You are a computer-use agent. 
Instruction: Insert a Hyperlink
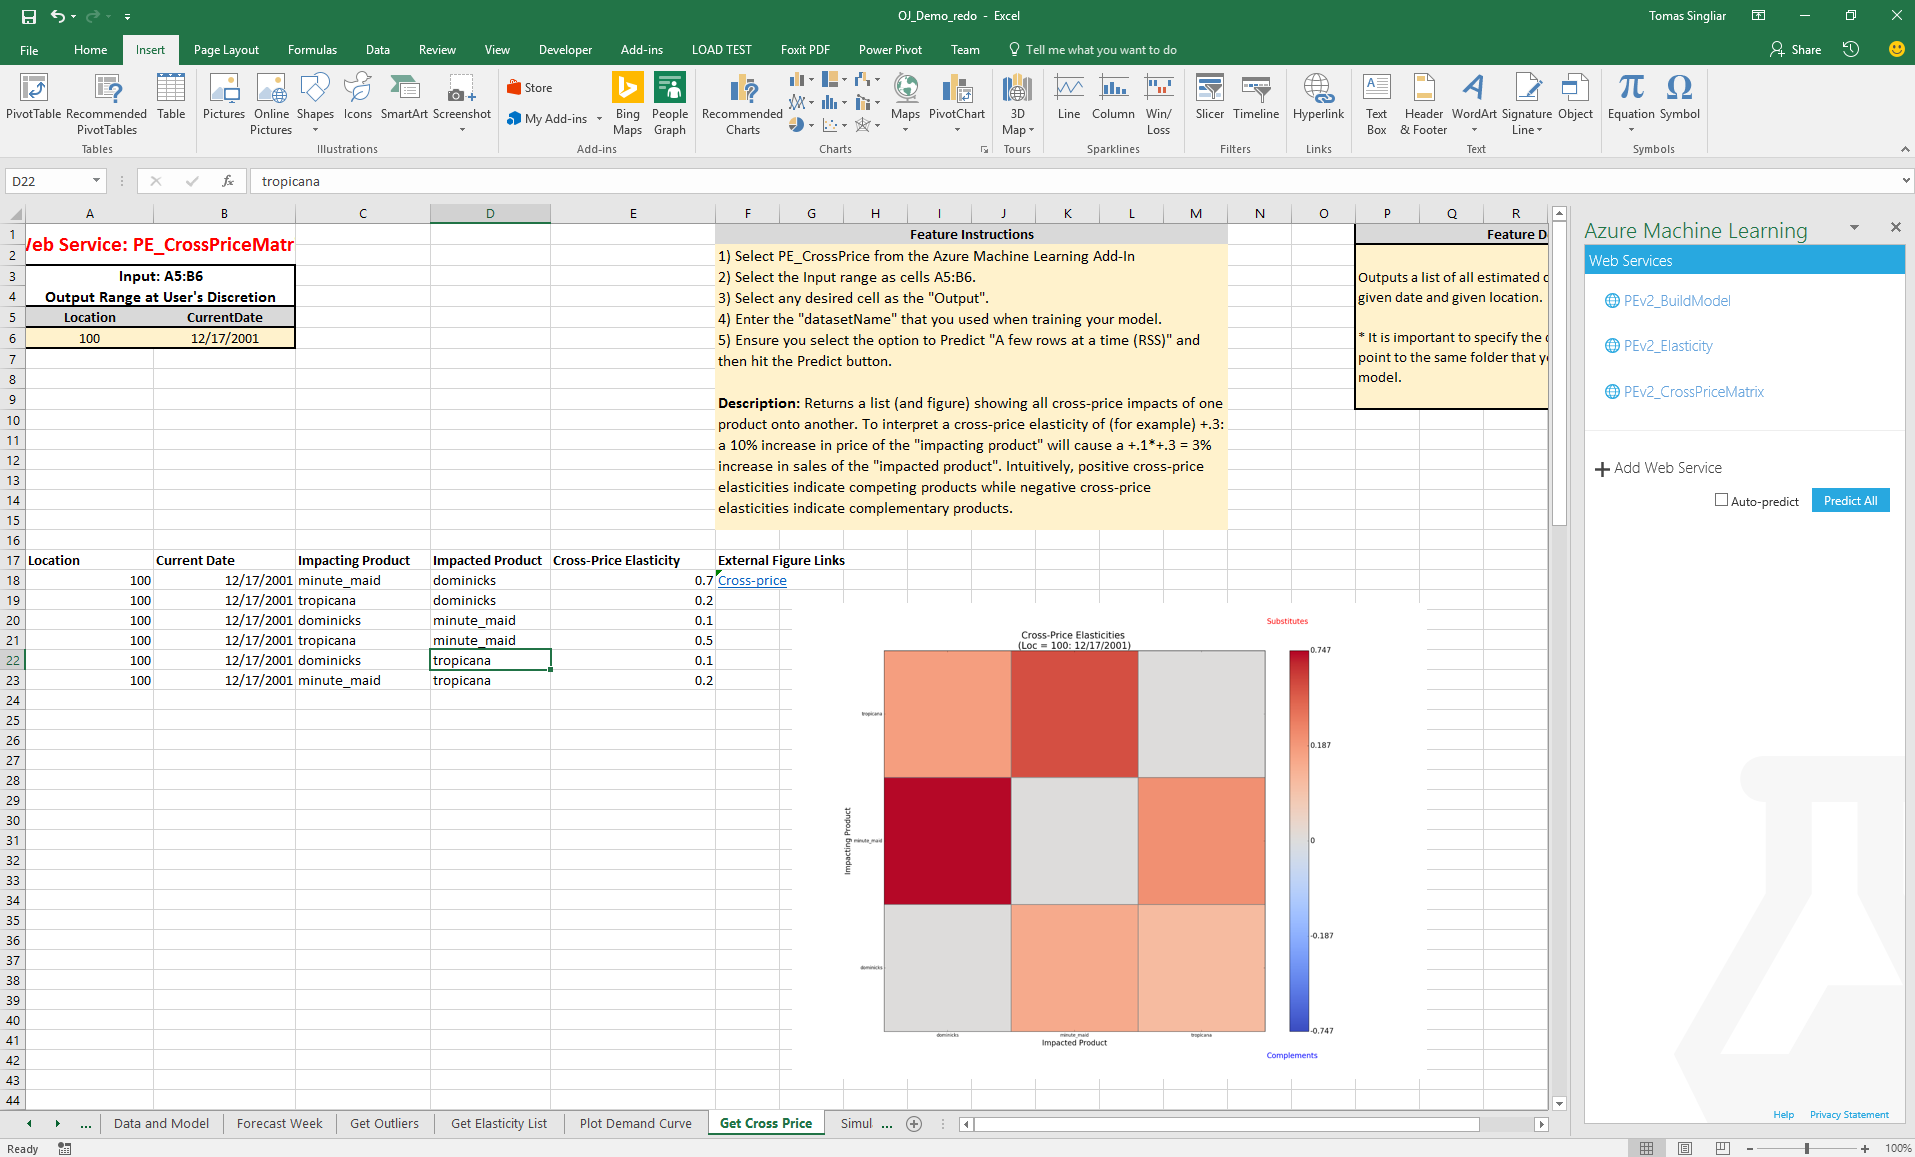tap(1318, 97)
